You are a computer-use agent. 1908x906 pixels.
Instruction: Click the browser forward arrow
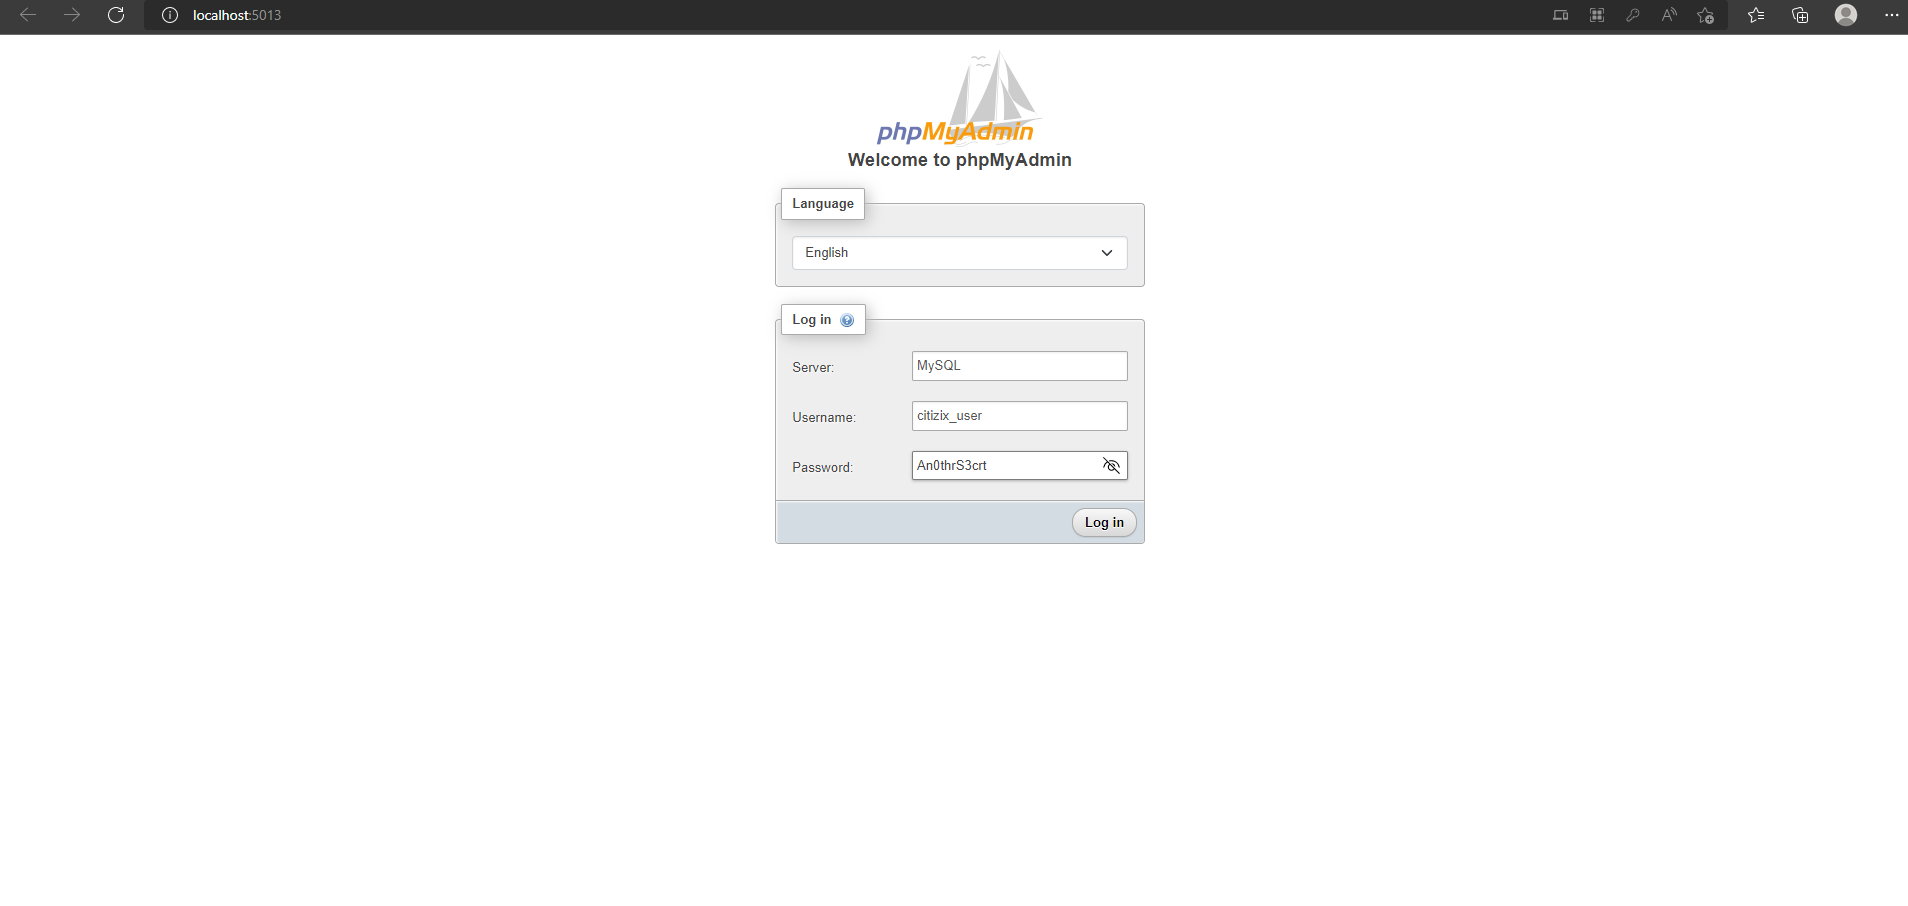tap(72, 15)
